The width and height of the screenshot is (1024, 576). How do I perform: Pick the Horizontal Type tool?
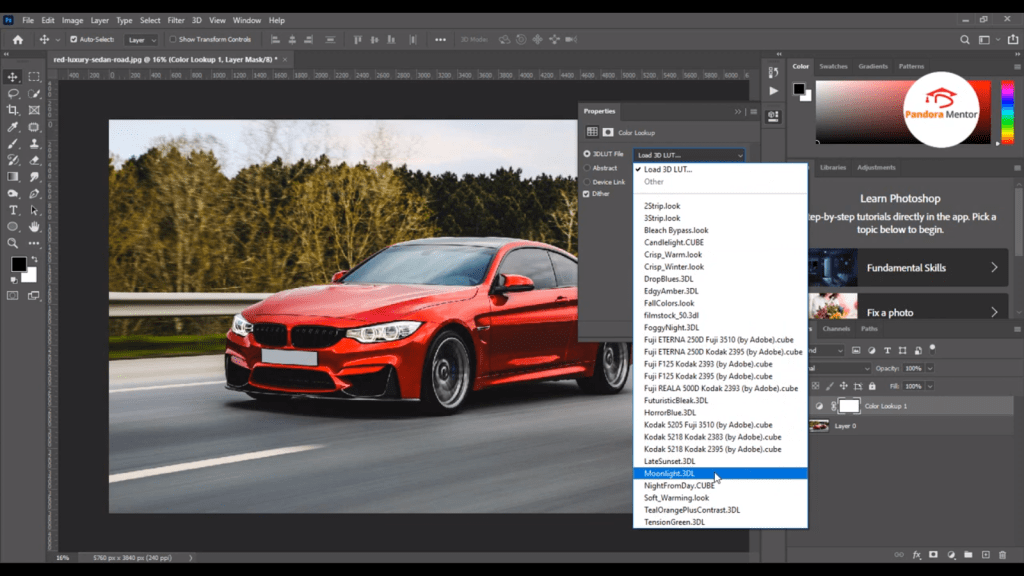point(13,210)
